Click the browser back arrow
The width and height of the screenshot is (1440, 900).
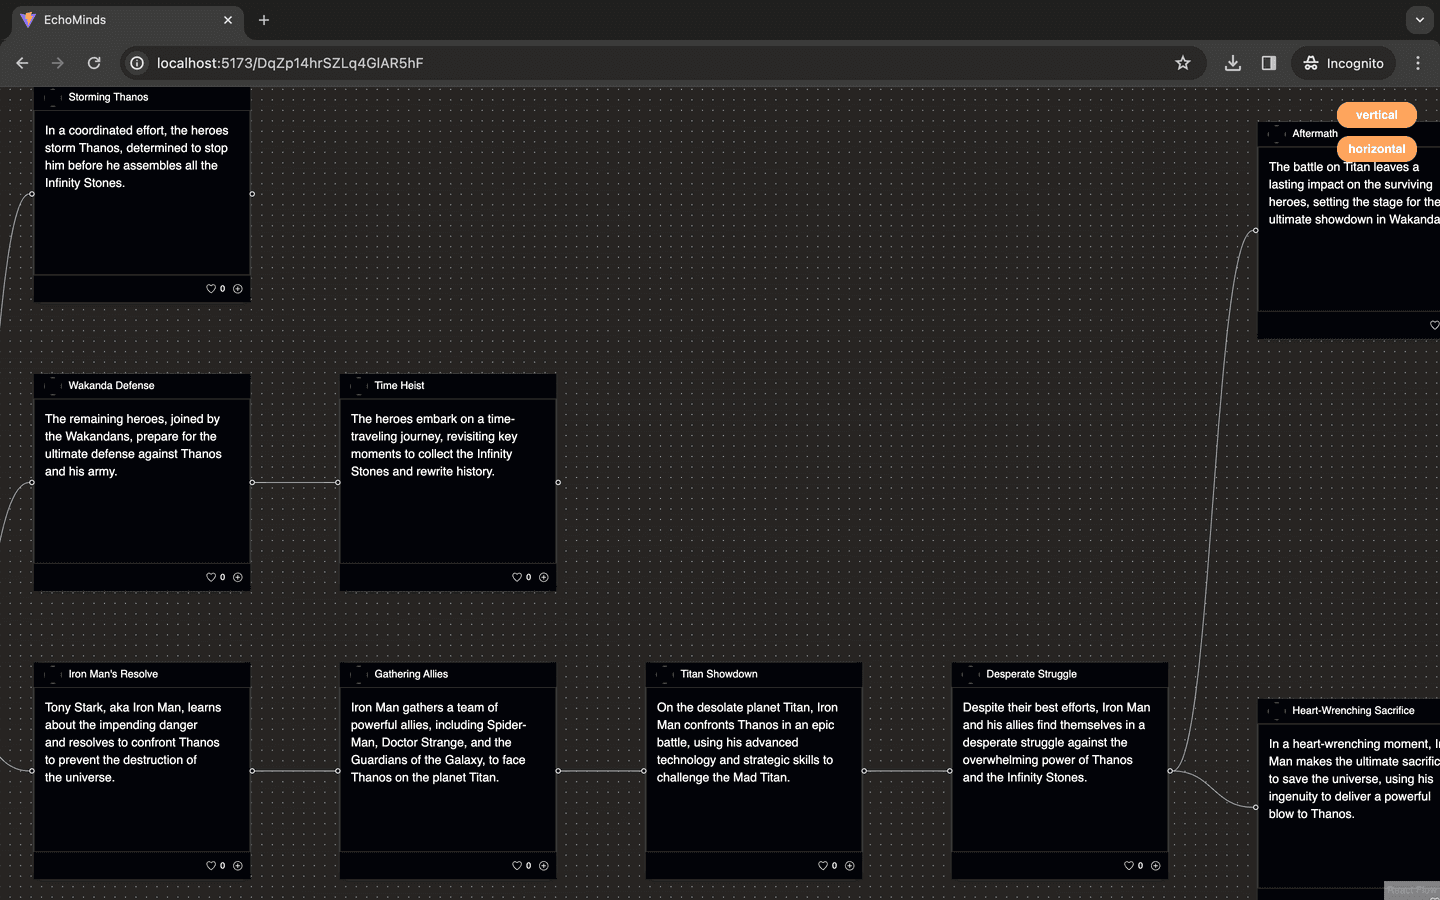pos(22,63)
